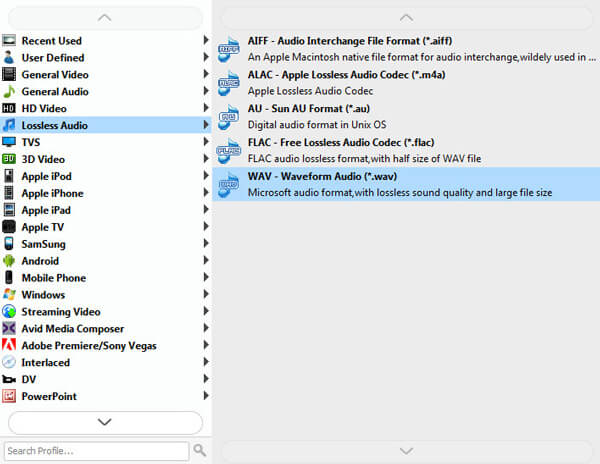The height and width of the screenshot is (464, 600).
Task: Click the Avid Media Composer icon
Action: [x=9, y=328]
